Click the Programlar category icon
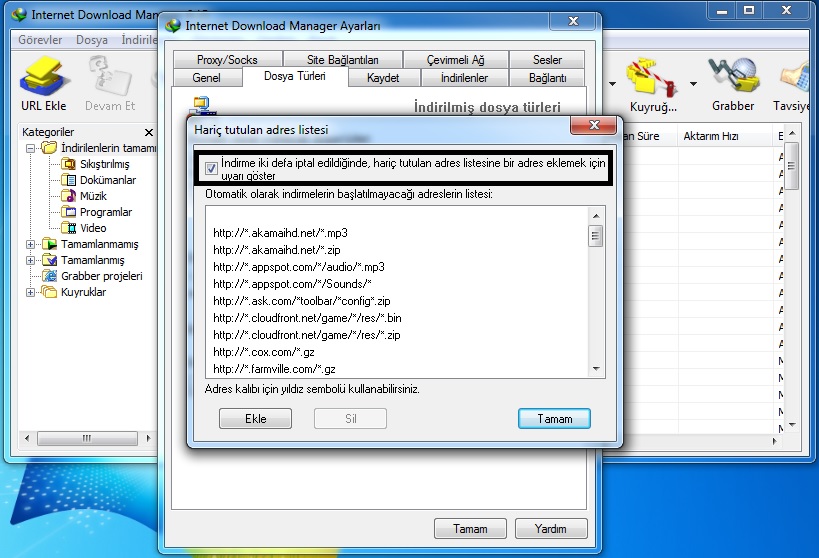The height and width of the screenshot is (558, 819). [x=69, y=212]
